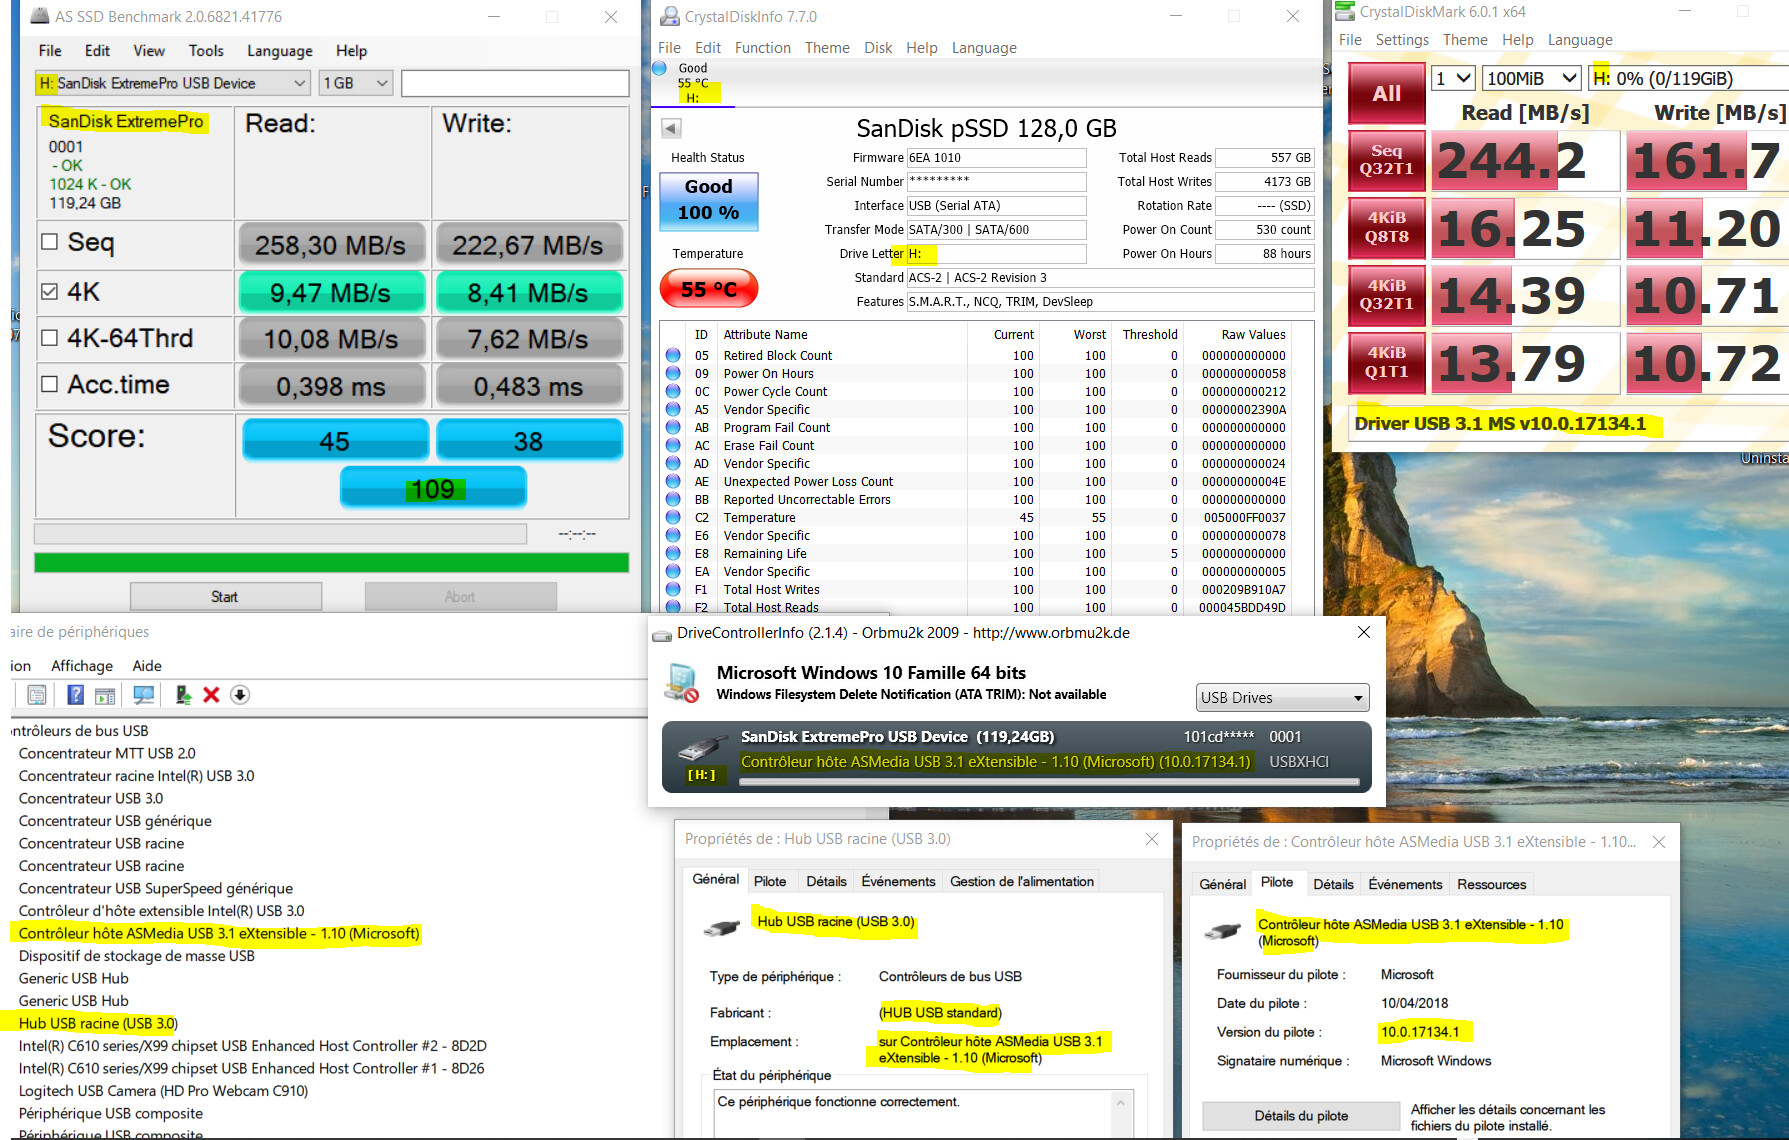This screenshot has width=1789, height=1140.
Task: Click the red 55 °C temperature indicator
Action: (x=709, y=289)
